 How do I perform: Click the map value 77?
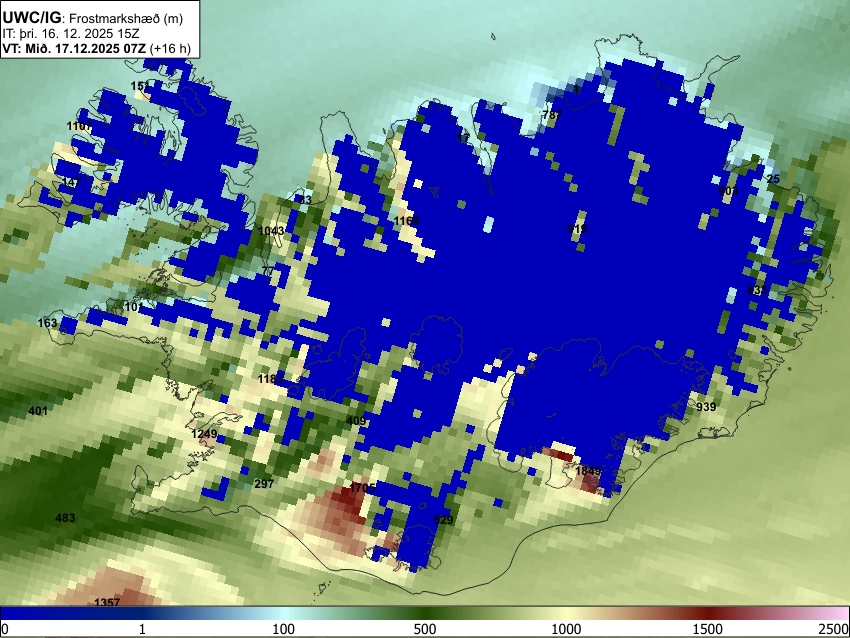click(x=268, y=271)
